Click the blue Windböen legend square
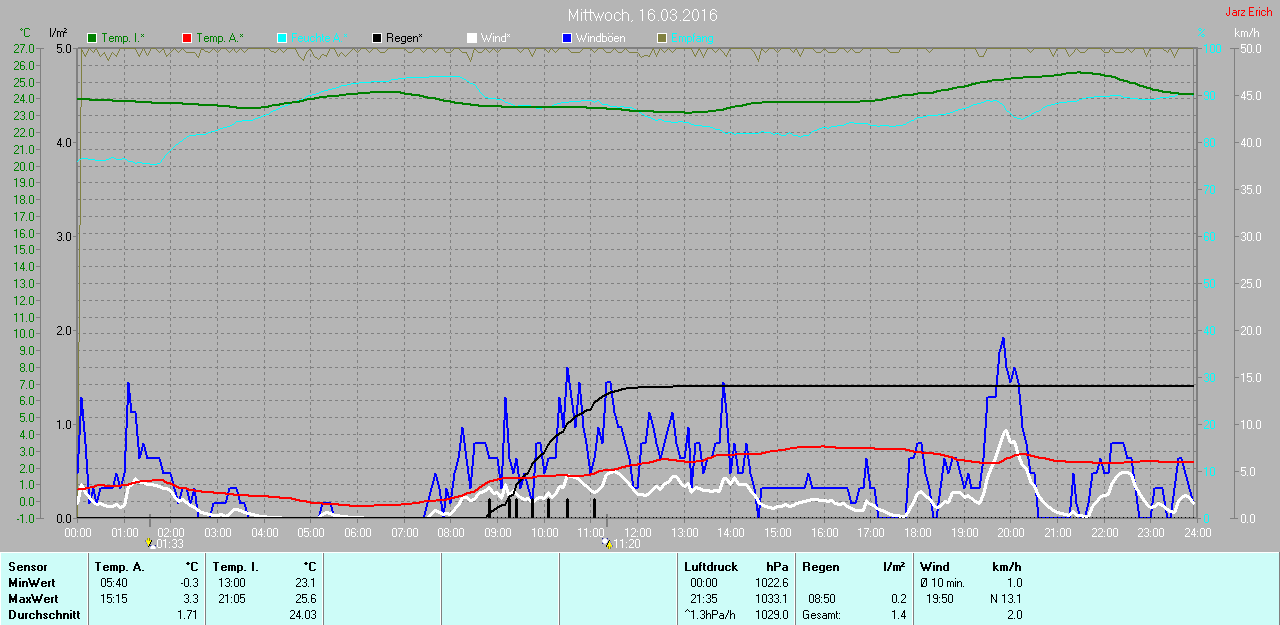The image size is (1280, 625). pos(567,38)
